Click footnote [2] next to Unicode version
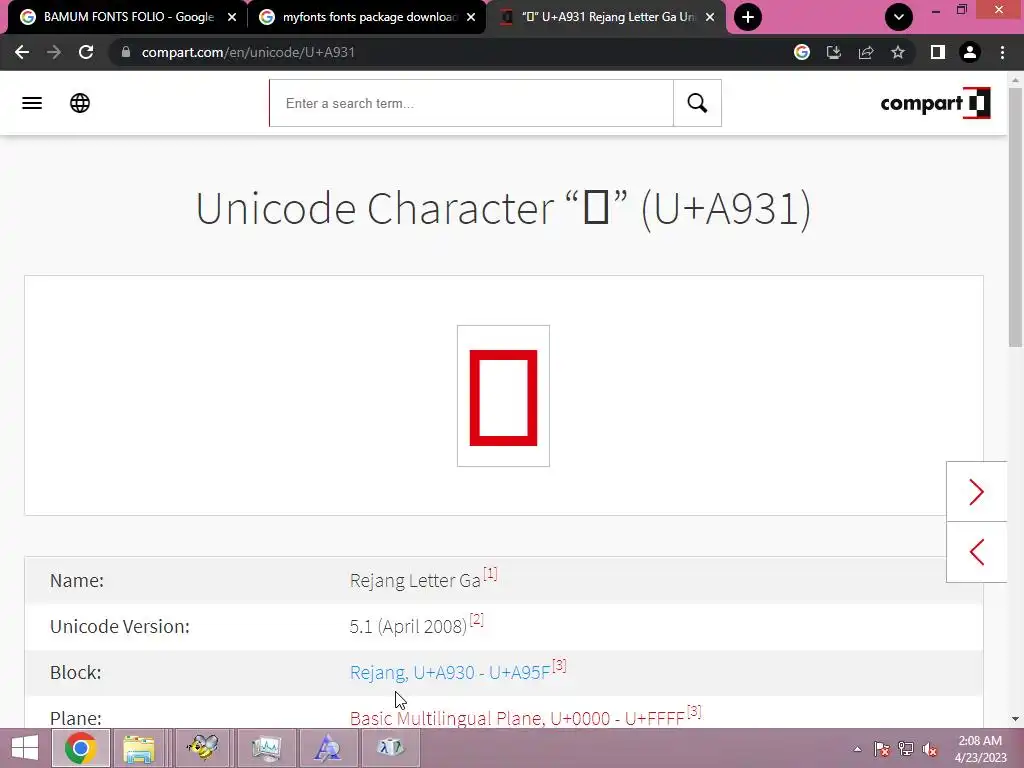Viewport: 1024px width, 768px height. pyautogui.click(x=477, y=619)
